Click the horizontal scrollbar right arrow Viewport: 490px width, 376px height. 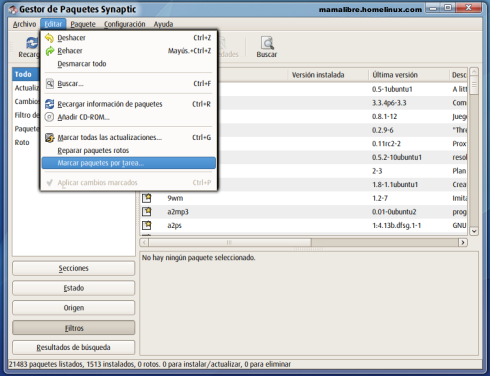tap(463, 242)
